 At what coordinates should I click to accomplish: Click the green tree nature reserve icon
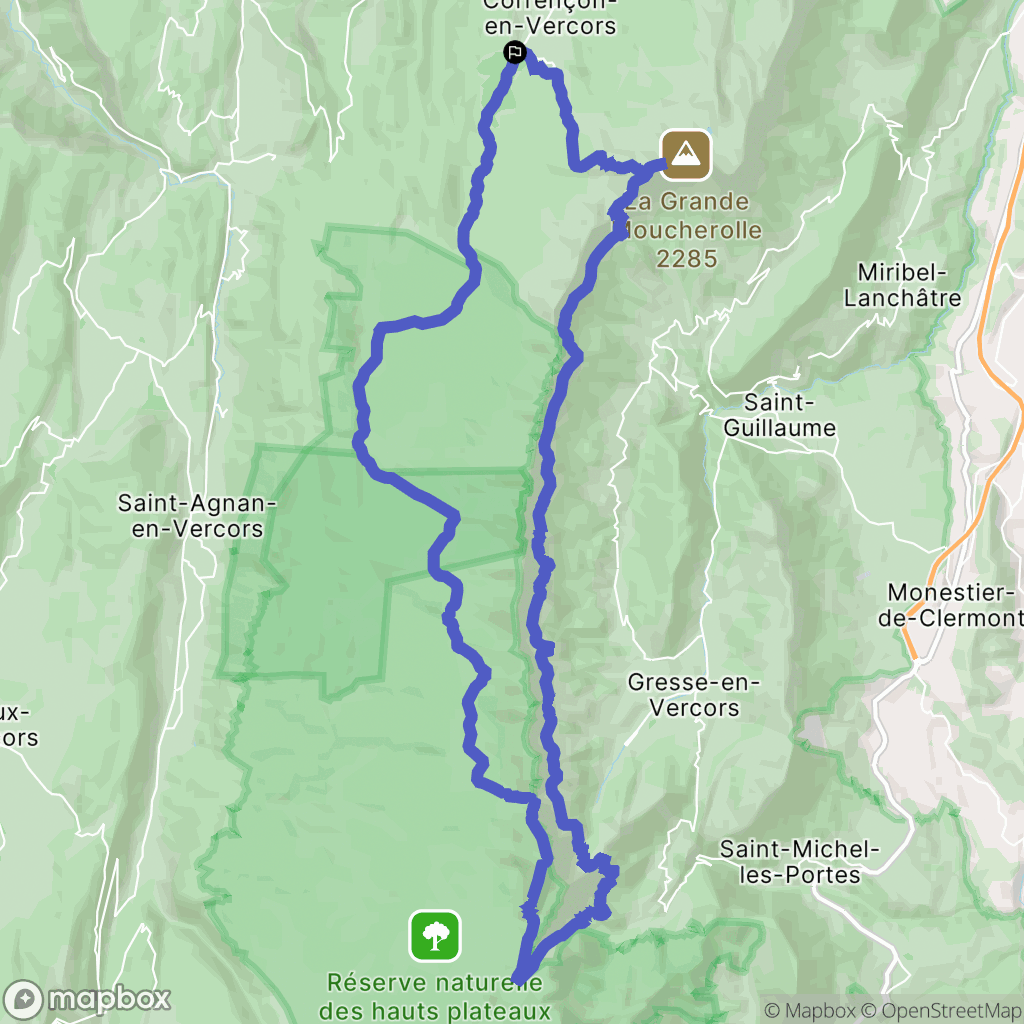pos(435,936)
